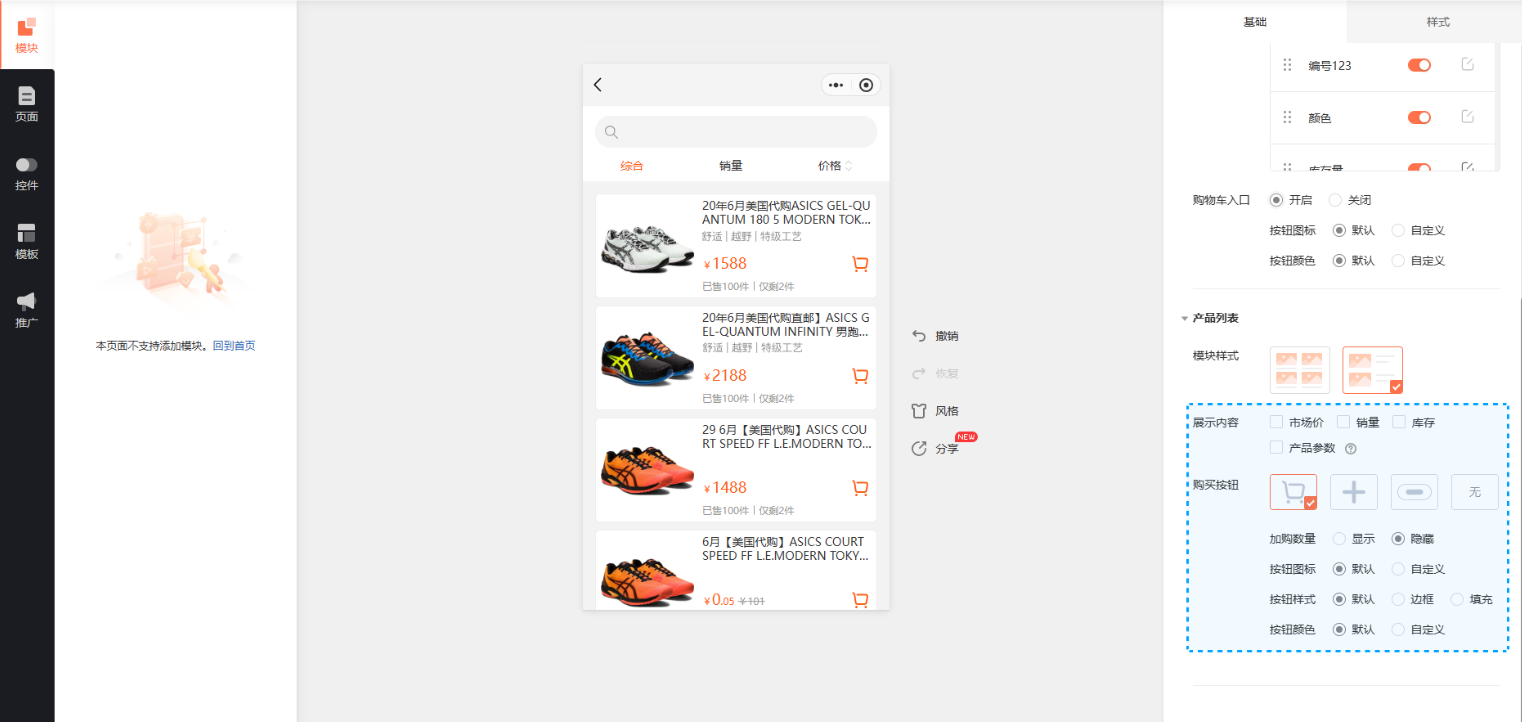Click the 分享 share icon
This screenshot has width=1522, height=722.
919,449
